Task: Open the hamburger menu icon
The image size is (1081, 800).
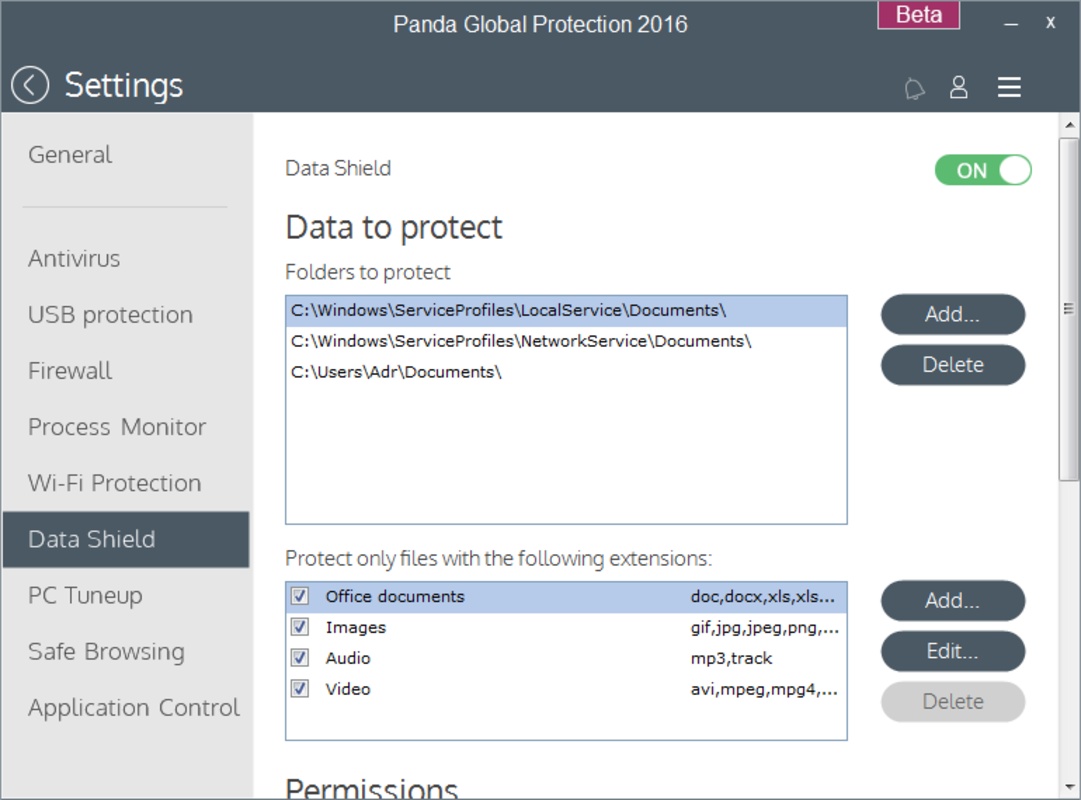Action: [x=1009, y=87]
